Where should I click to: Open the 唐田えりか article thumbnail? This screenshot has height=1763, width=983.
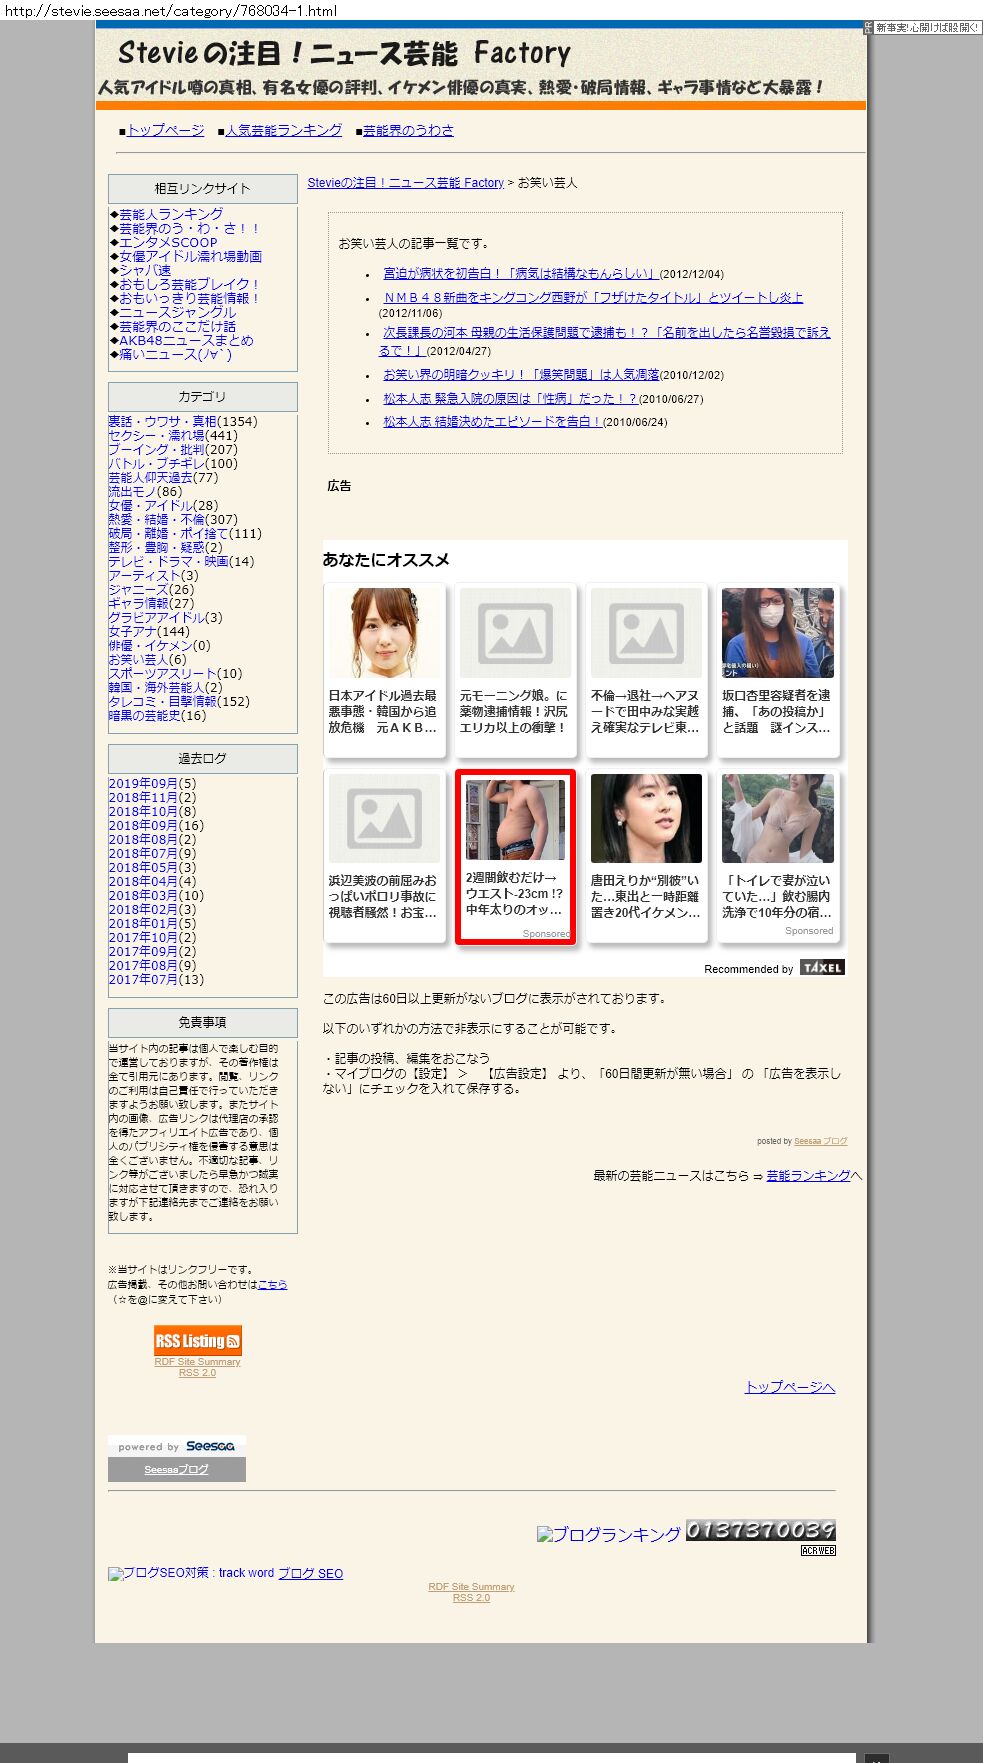(x=646, y=818)
